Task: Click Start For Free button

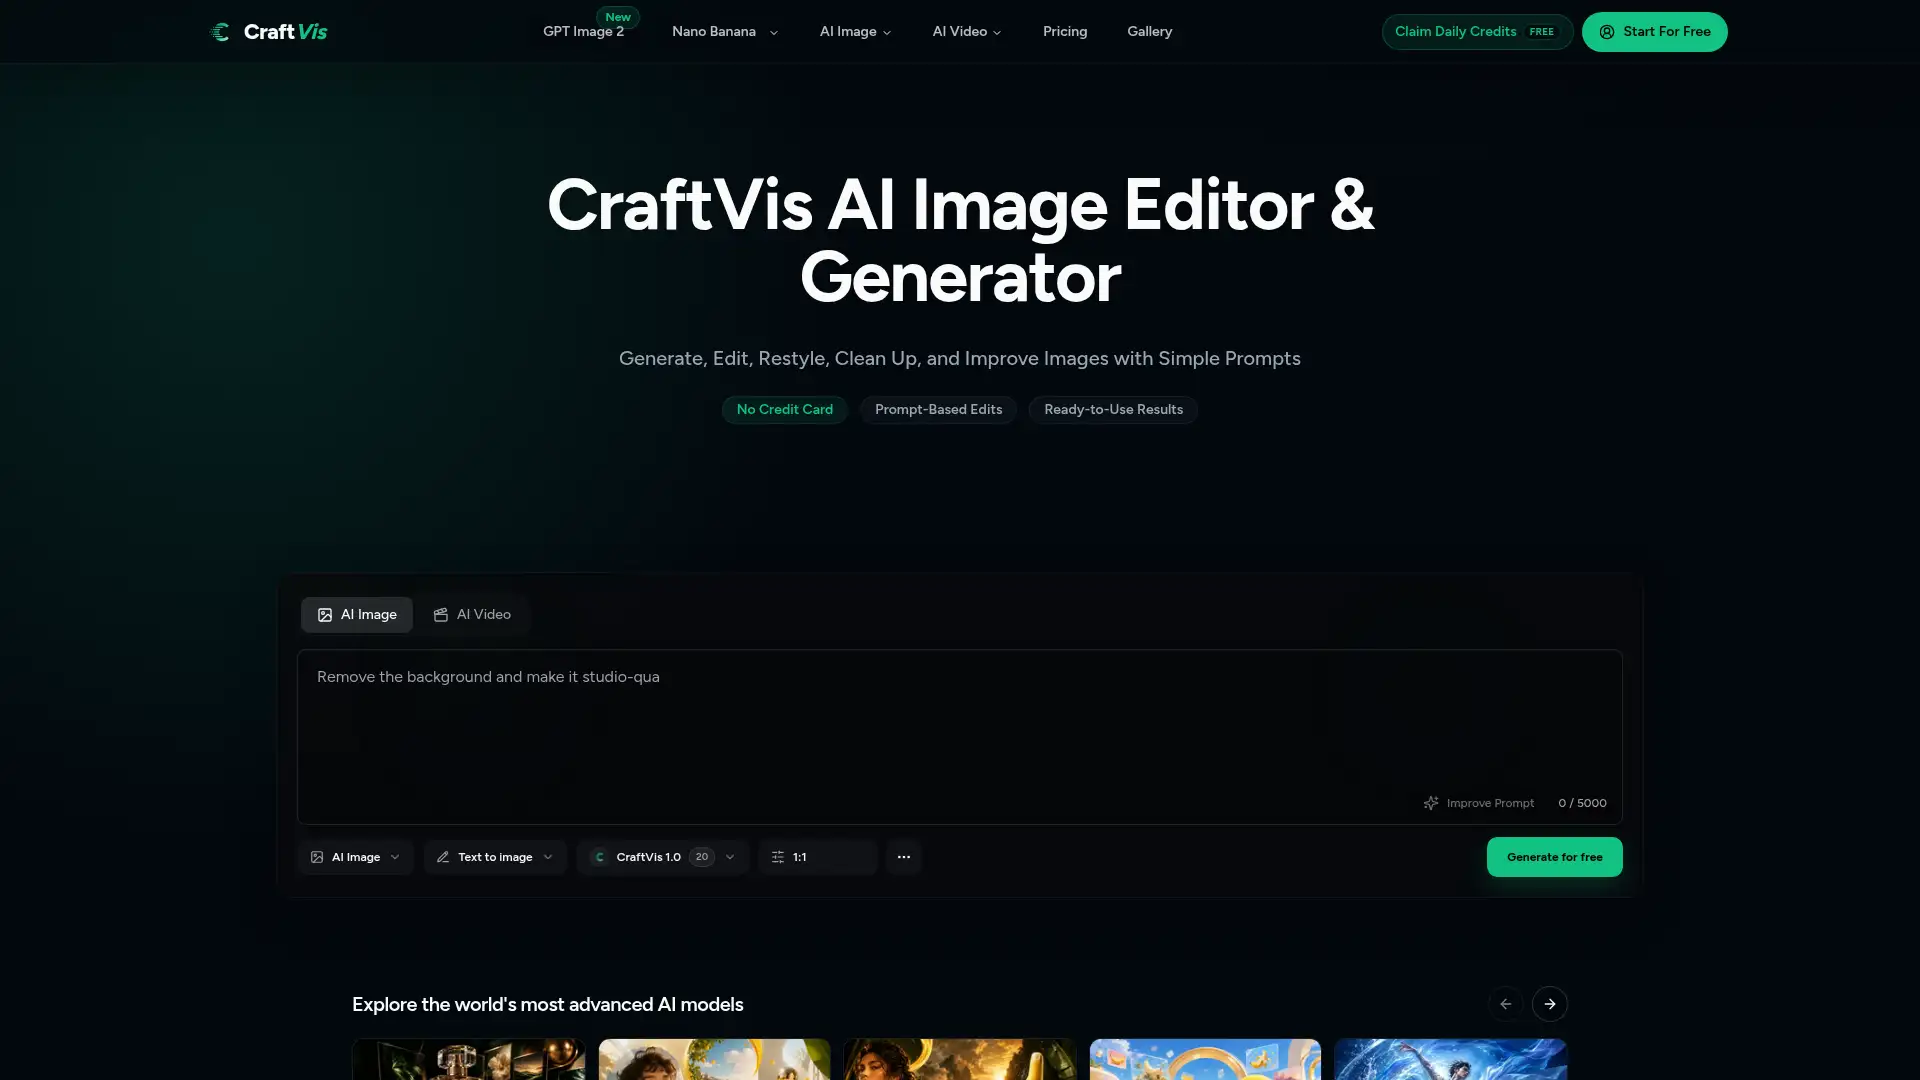Action: click(x=1654, y=32)
